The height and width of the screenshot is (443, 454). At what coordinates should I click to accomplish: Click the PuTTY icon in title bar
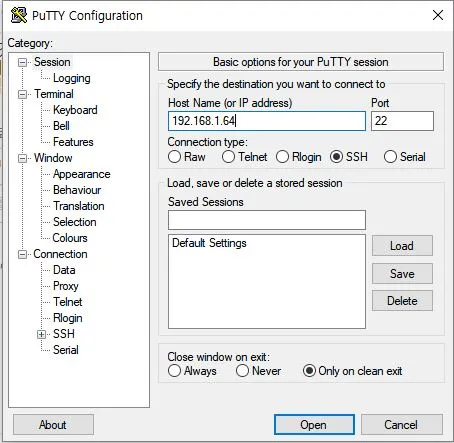pyautogui.click(x=19, y=15)
